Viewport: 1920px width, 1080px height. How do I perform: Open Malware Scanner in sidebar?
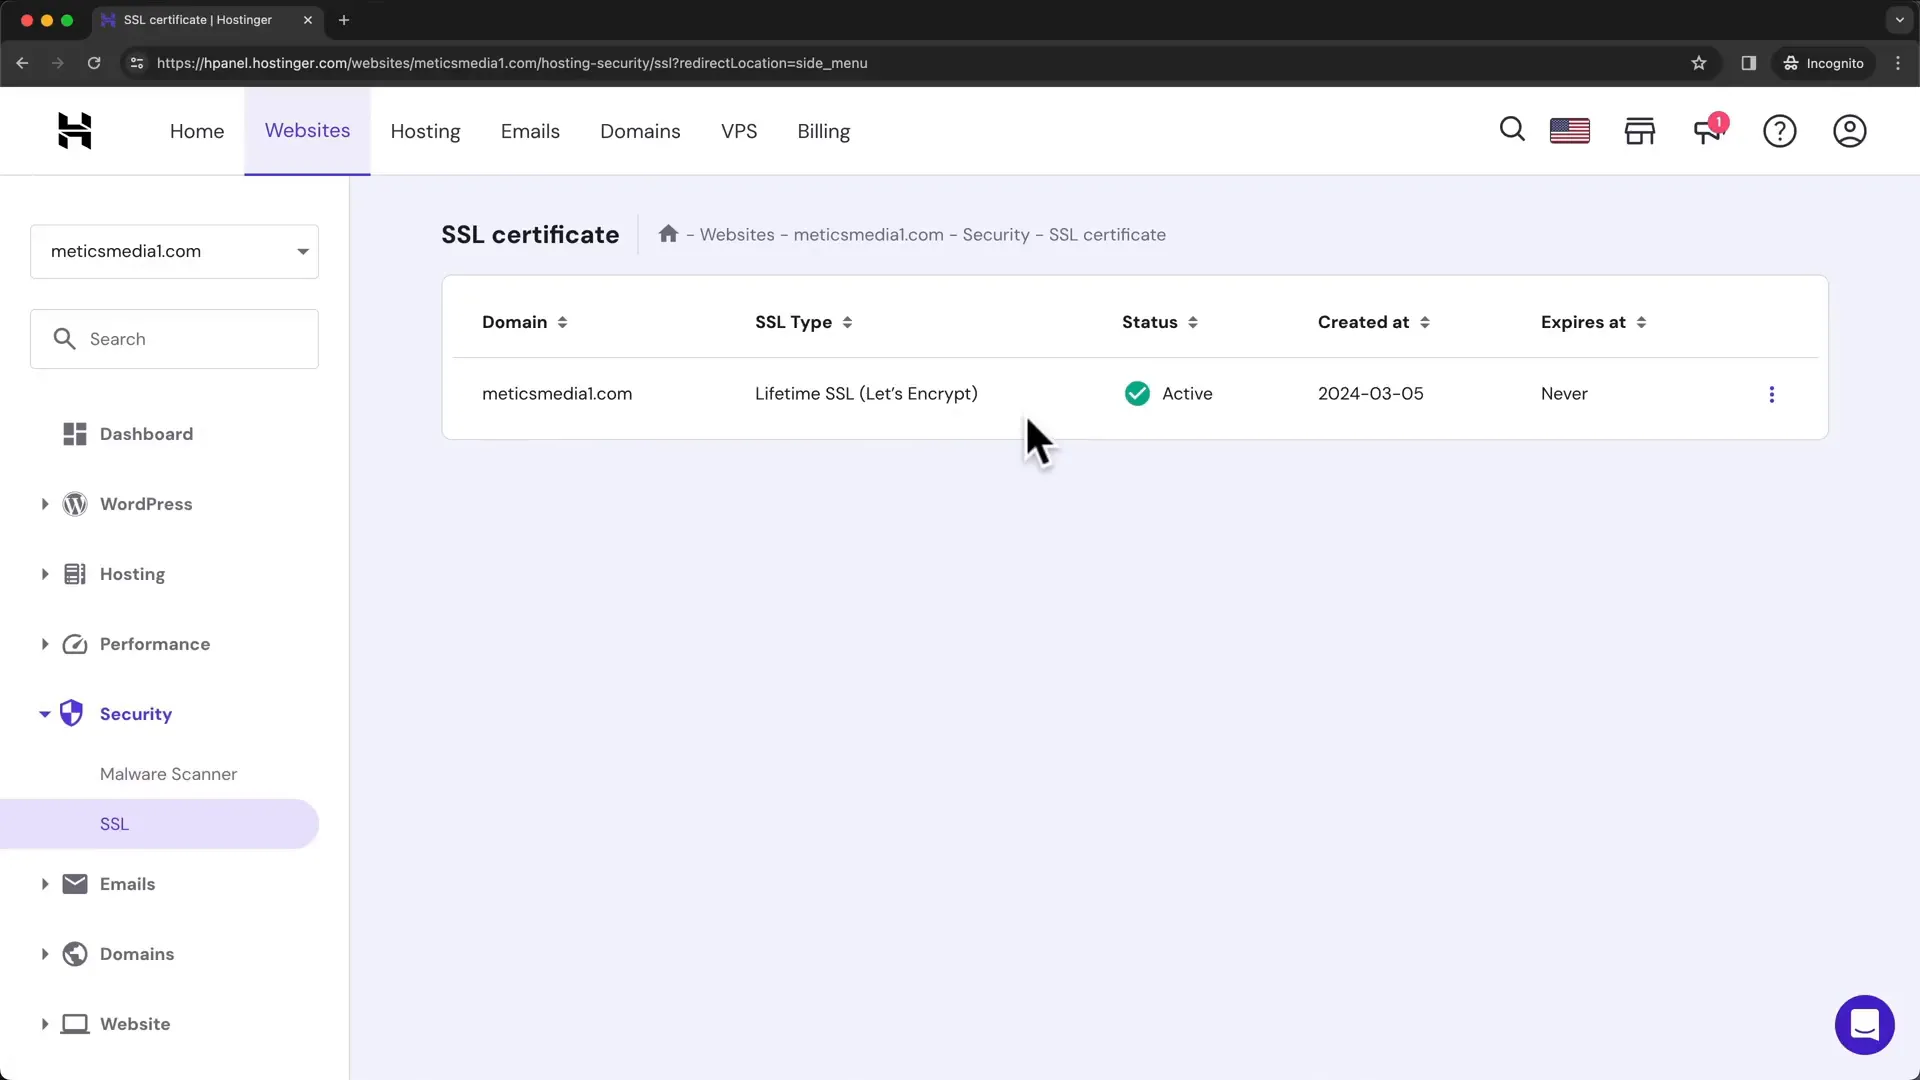(x=168, y=774)
